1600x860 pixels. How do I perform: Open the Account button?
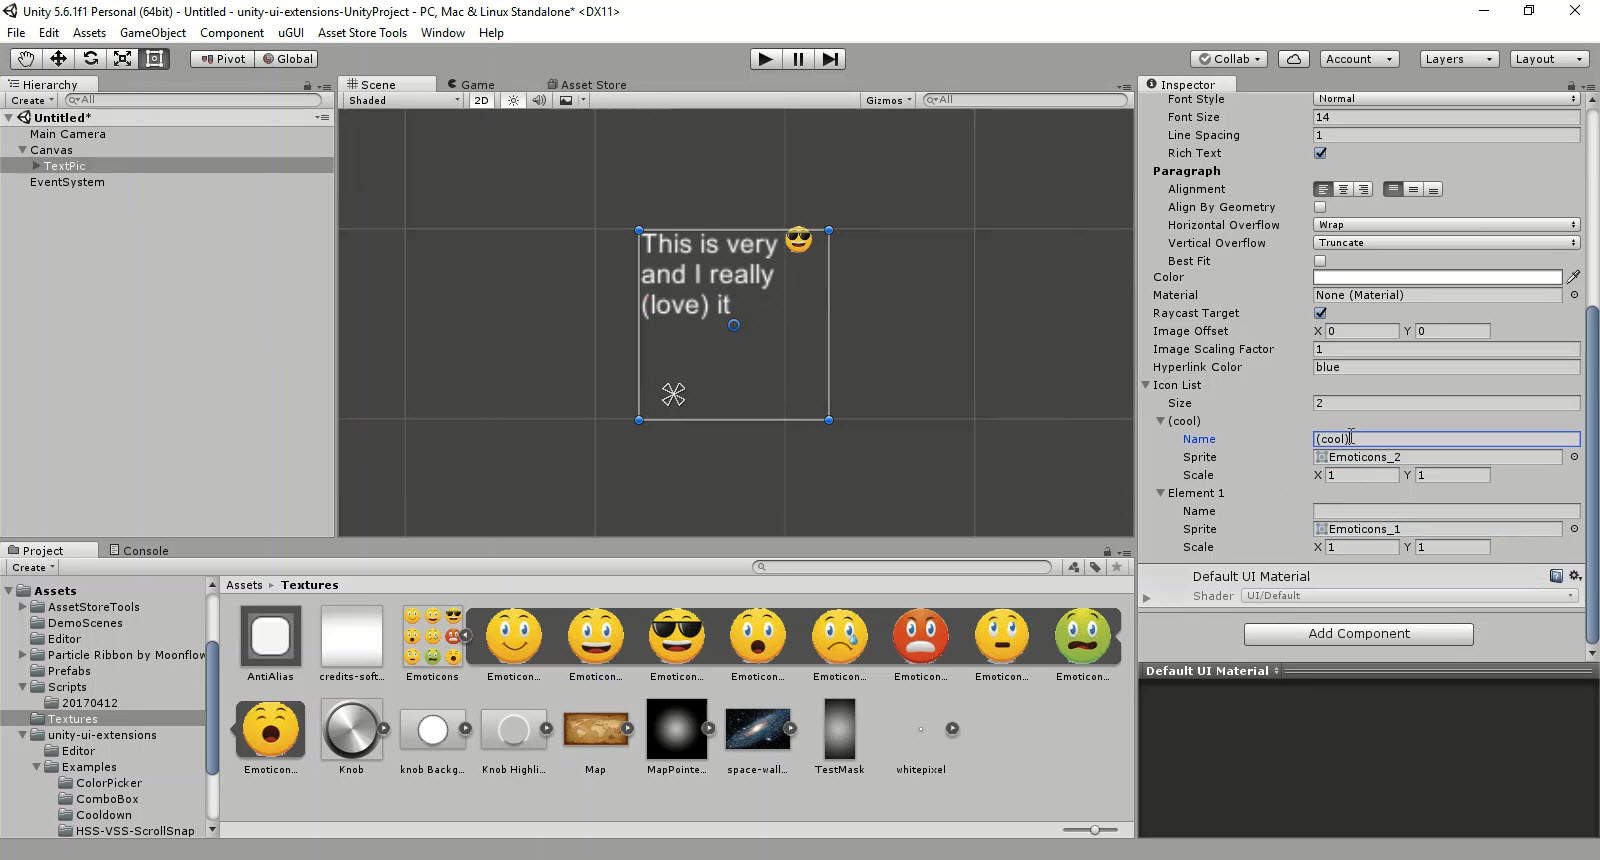(1359, 59)
